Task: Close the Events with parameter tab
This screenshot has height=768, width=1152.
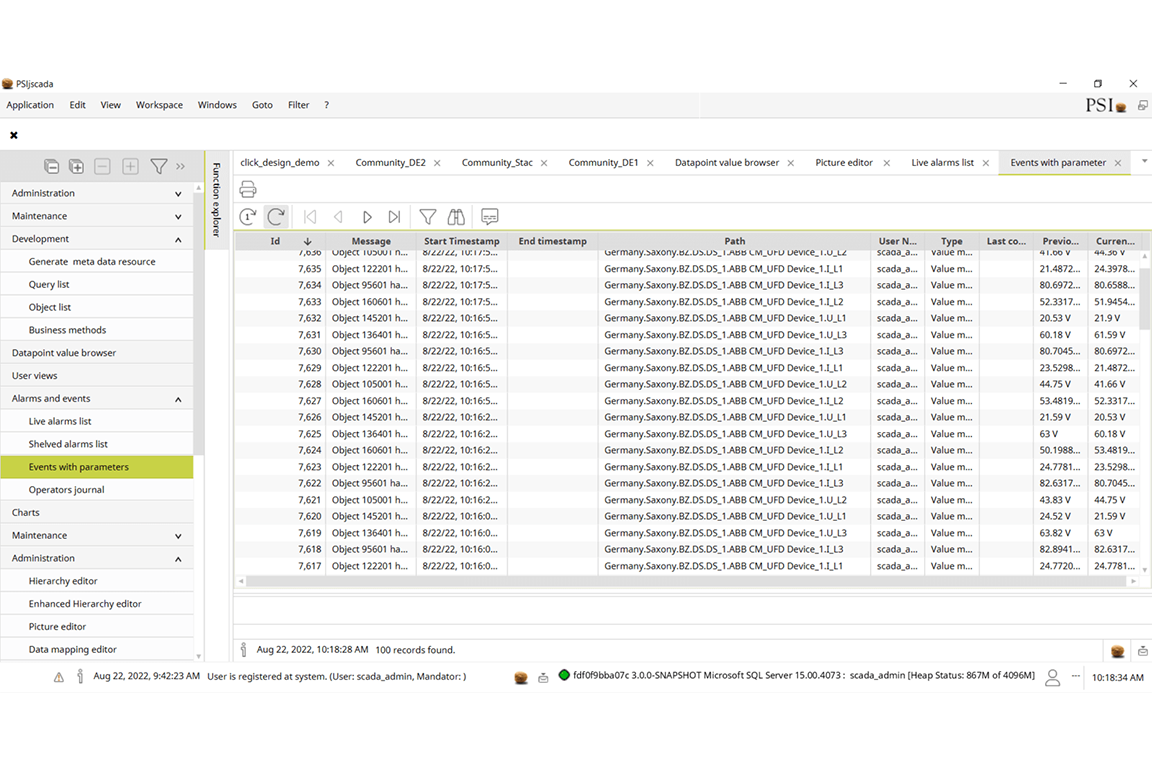Action: point(1118,163)
